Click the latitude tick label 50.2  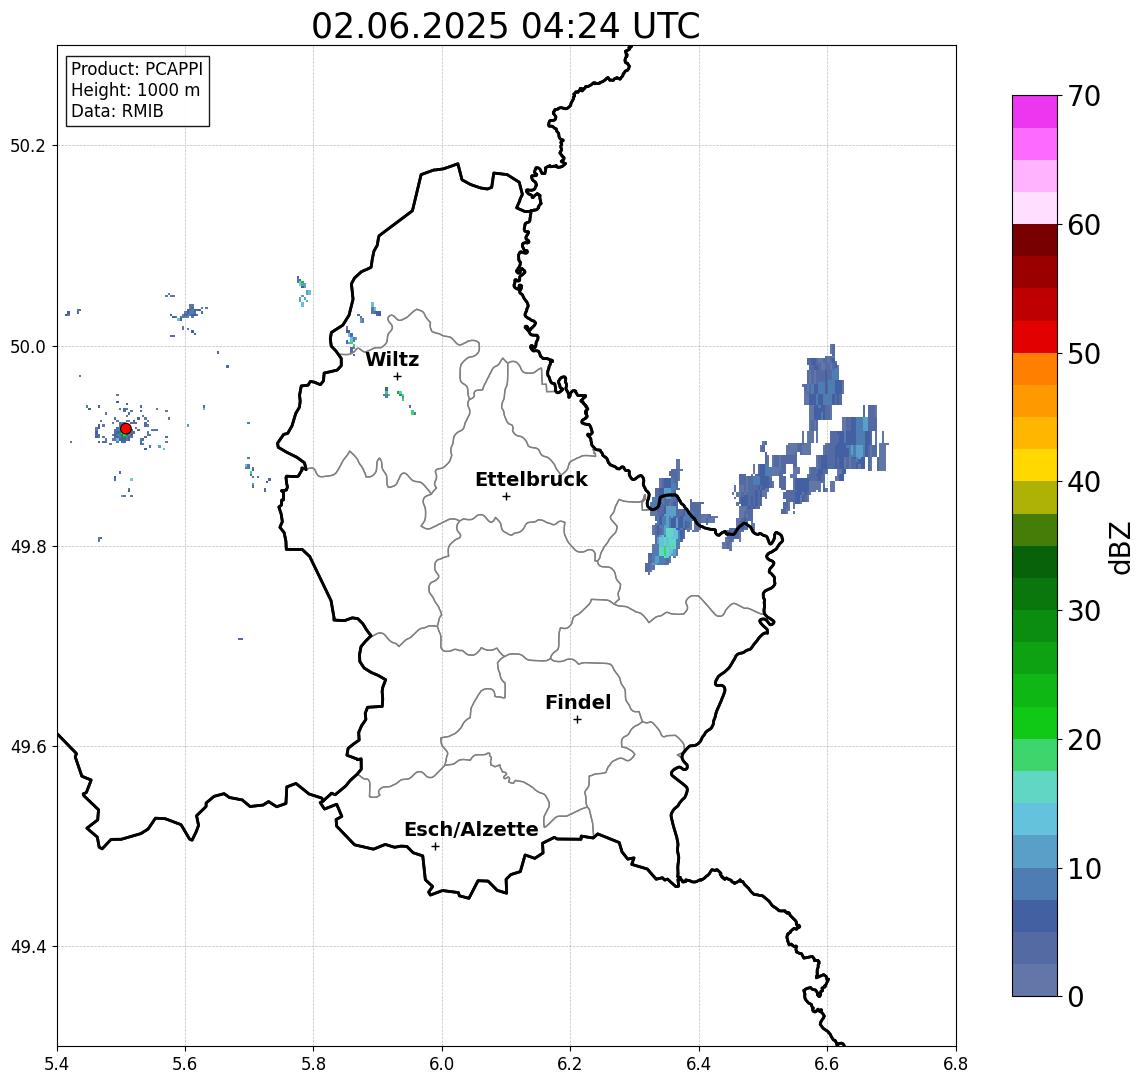[28, 145]
